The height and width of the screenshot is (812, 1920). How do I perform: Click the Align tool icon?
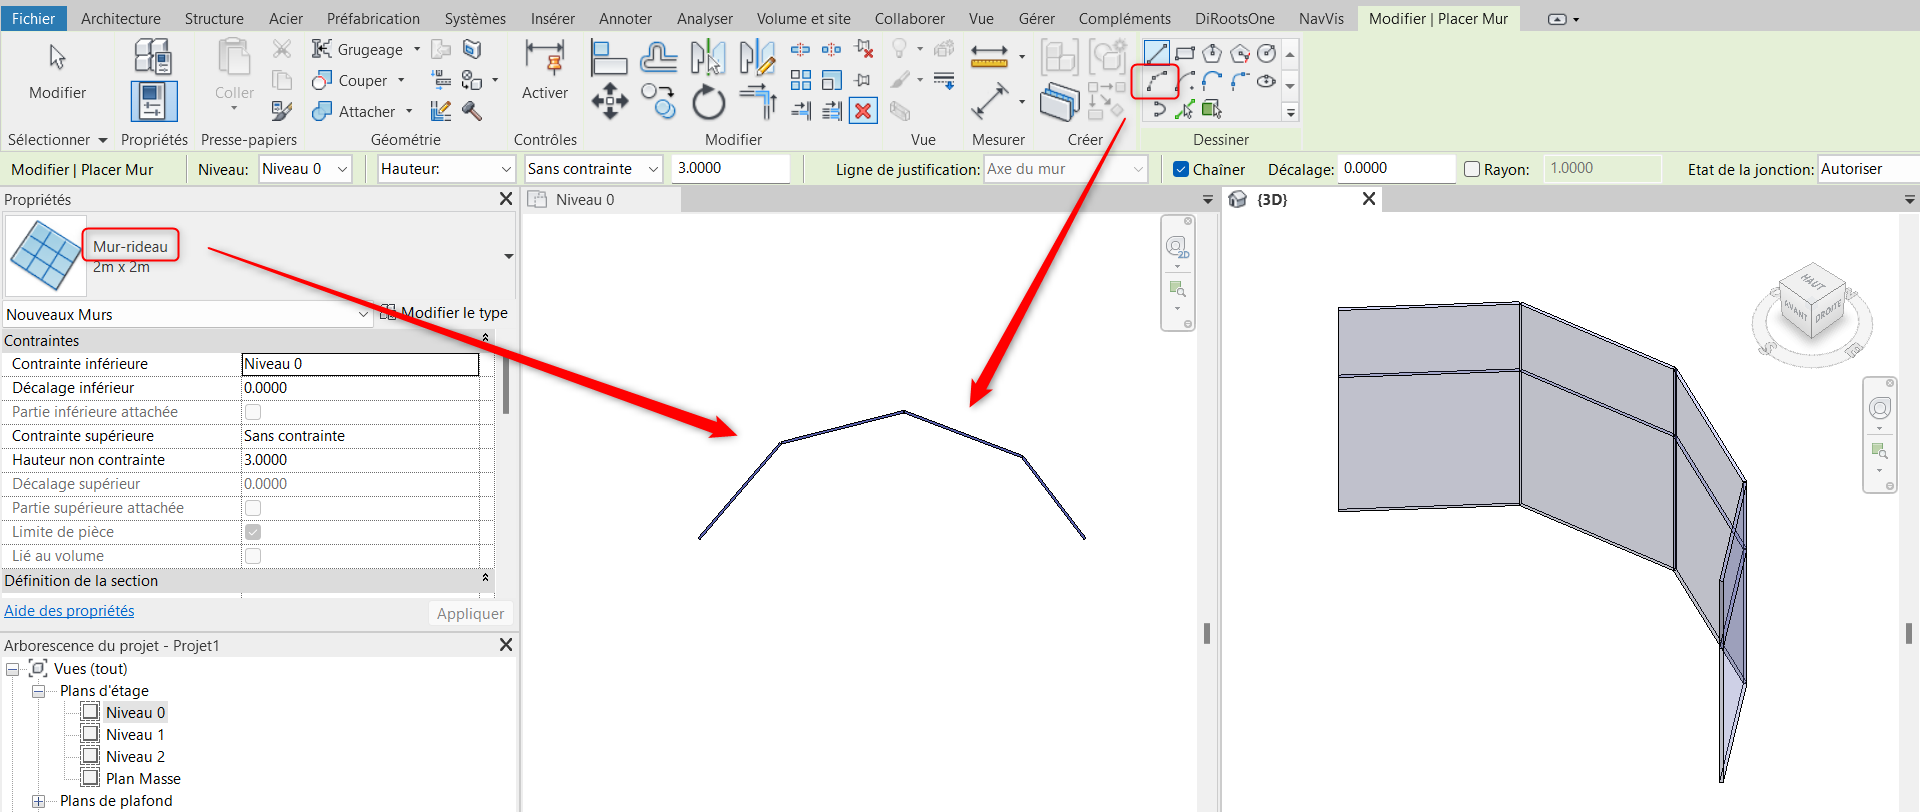(608, 58)
